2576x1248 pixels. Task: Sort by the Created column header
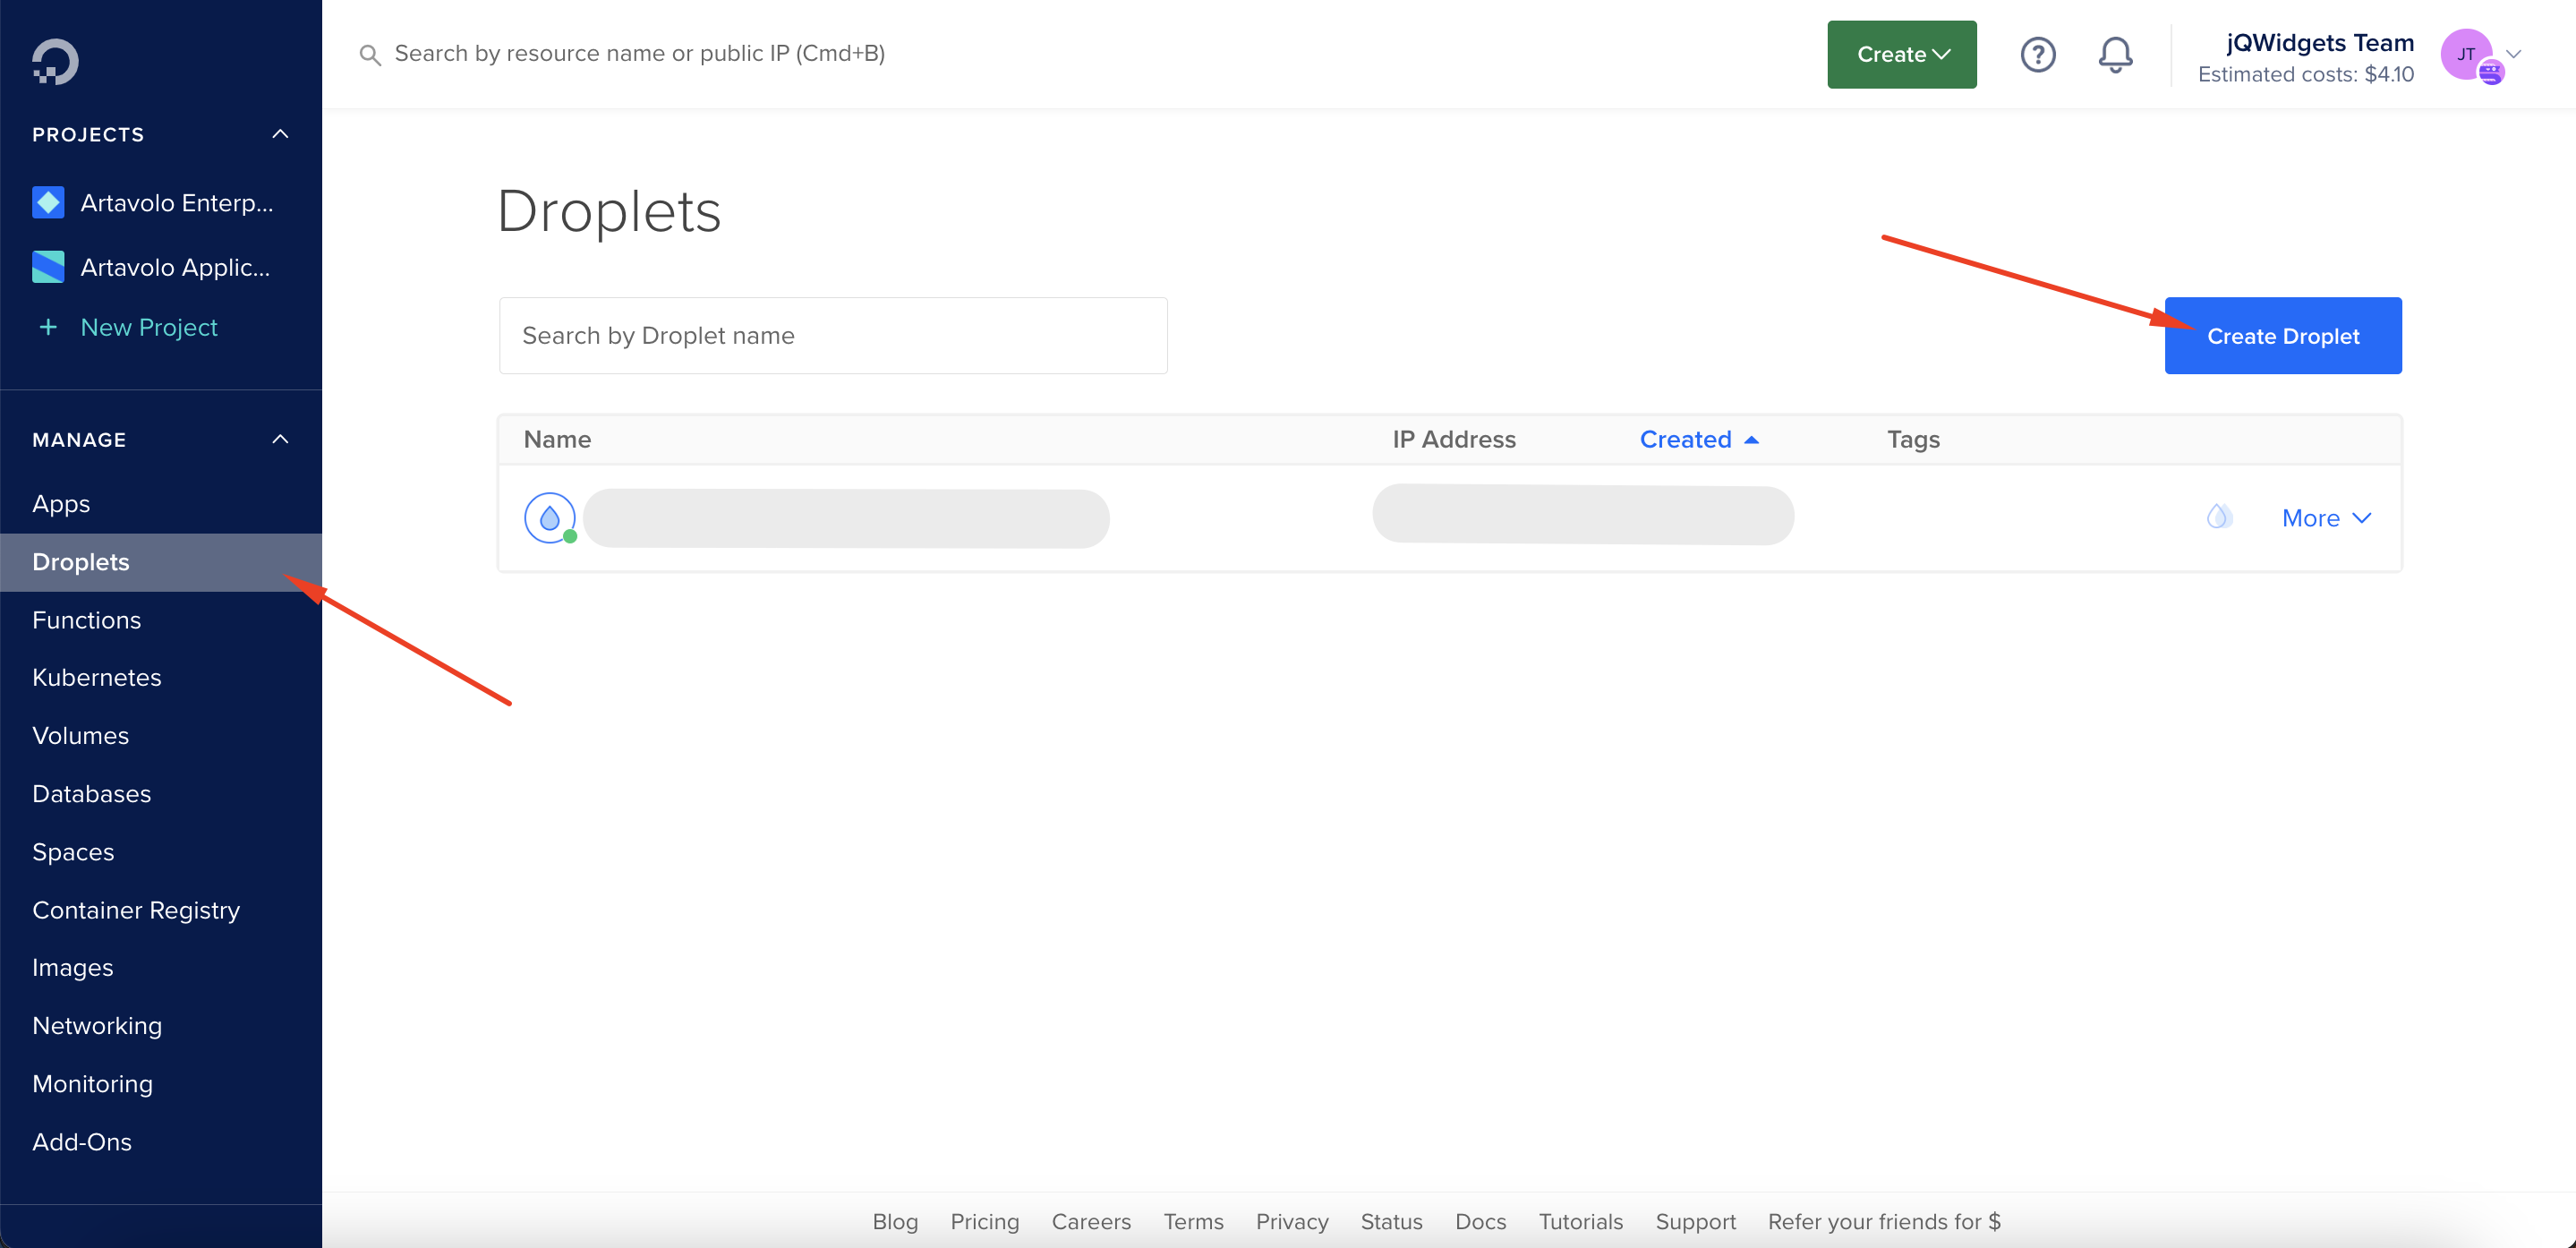(x=1698, y=440)
